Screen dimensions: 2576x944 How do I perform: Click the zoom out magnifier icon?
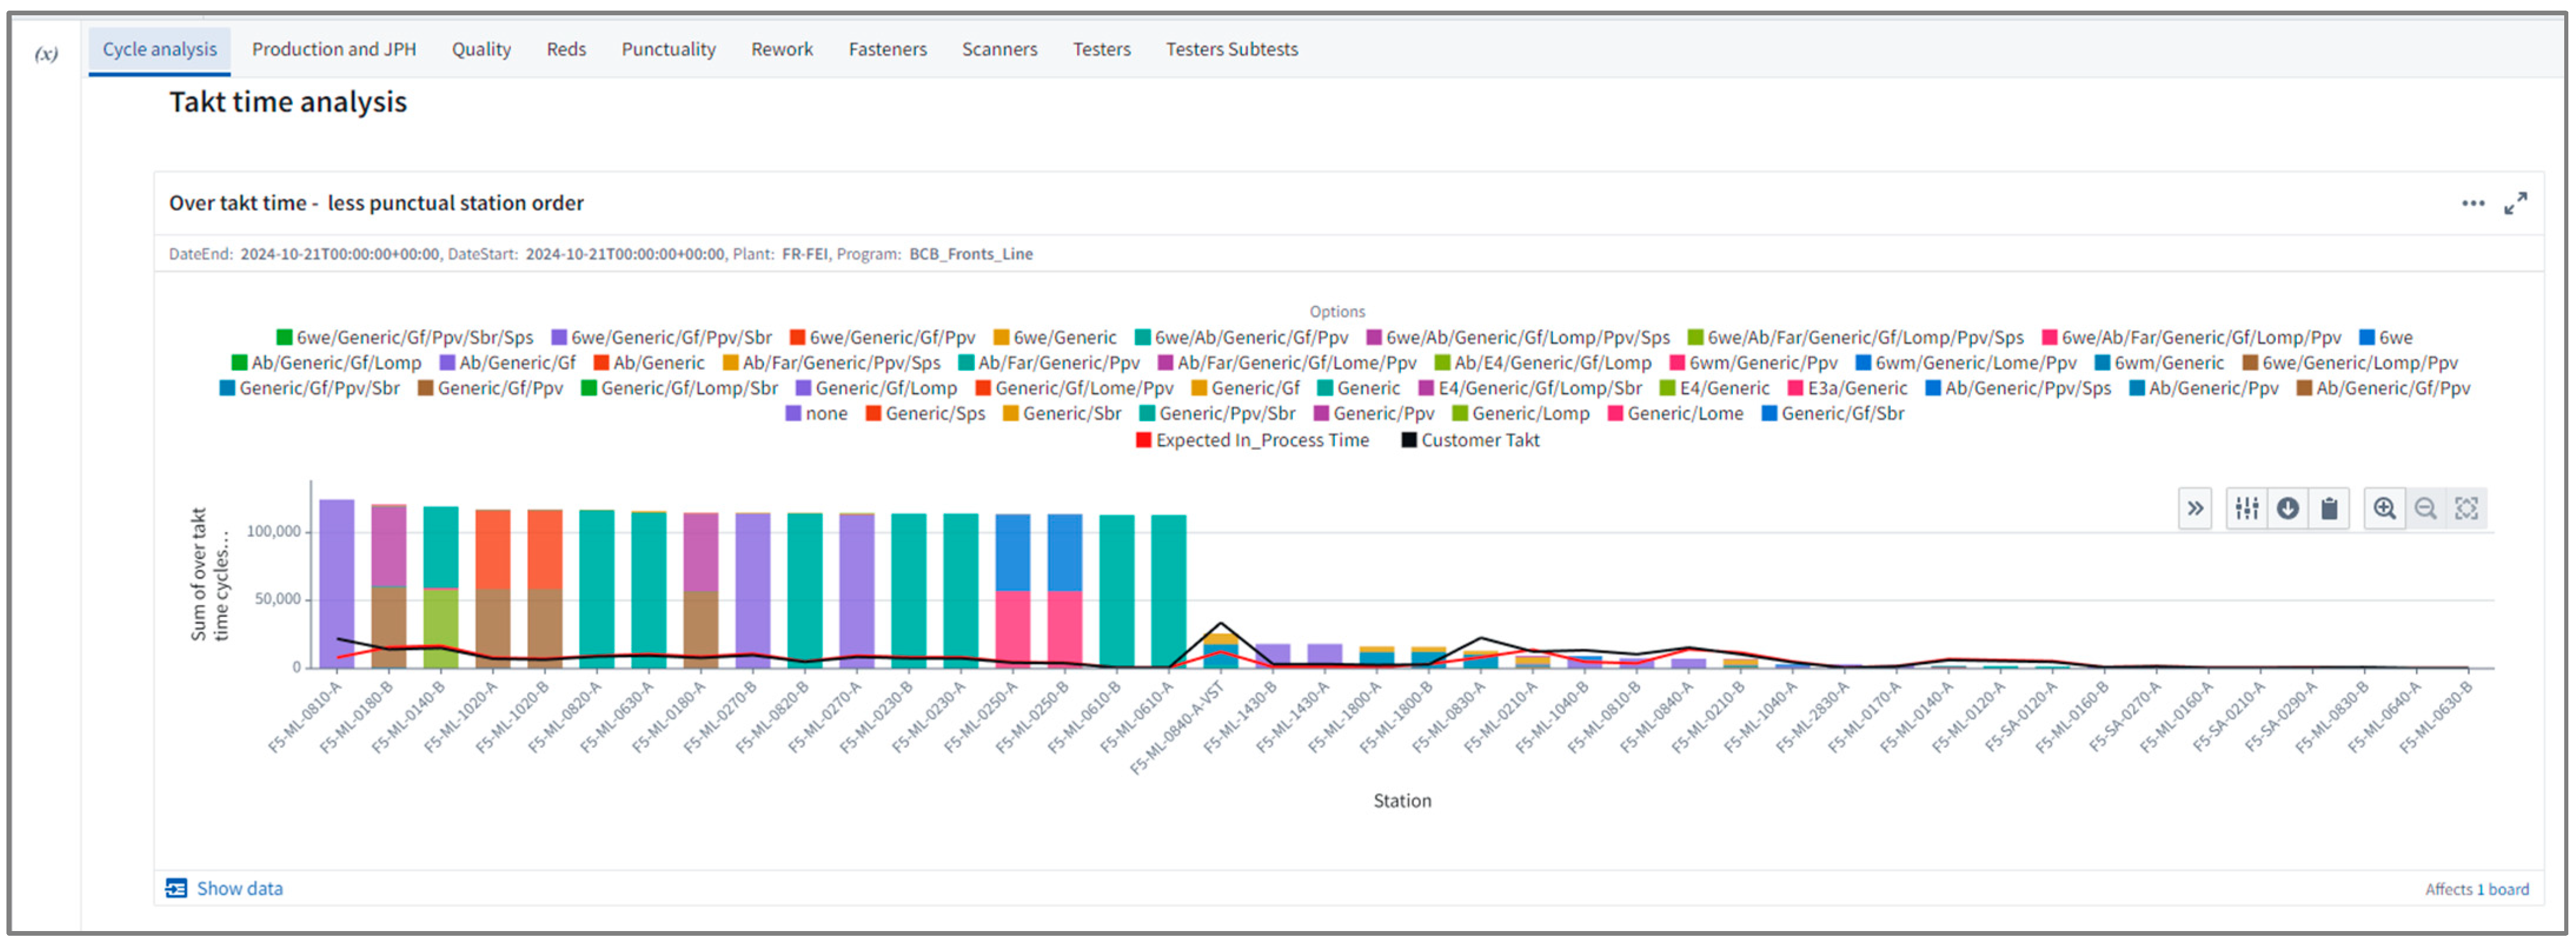coord(2425,509)
